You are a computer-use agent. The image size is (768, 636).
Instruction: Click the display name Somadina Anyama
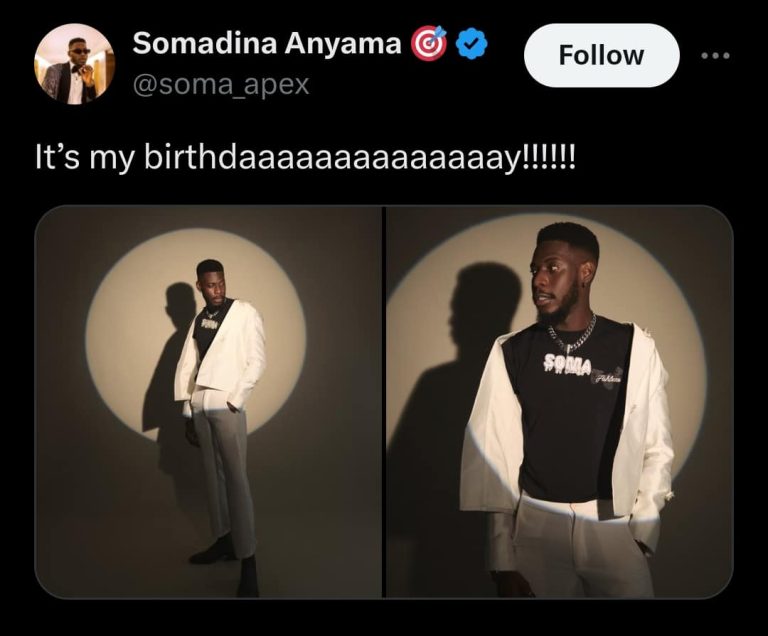click(x=267, y=44)
